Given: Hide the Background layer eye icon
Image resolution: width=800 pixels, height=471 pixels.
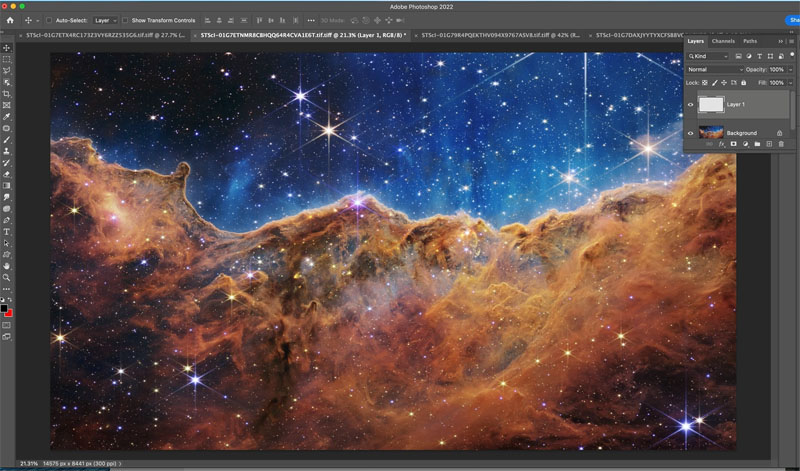Looking at the screenshot, I should click(x=691, y=133).
